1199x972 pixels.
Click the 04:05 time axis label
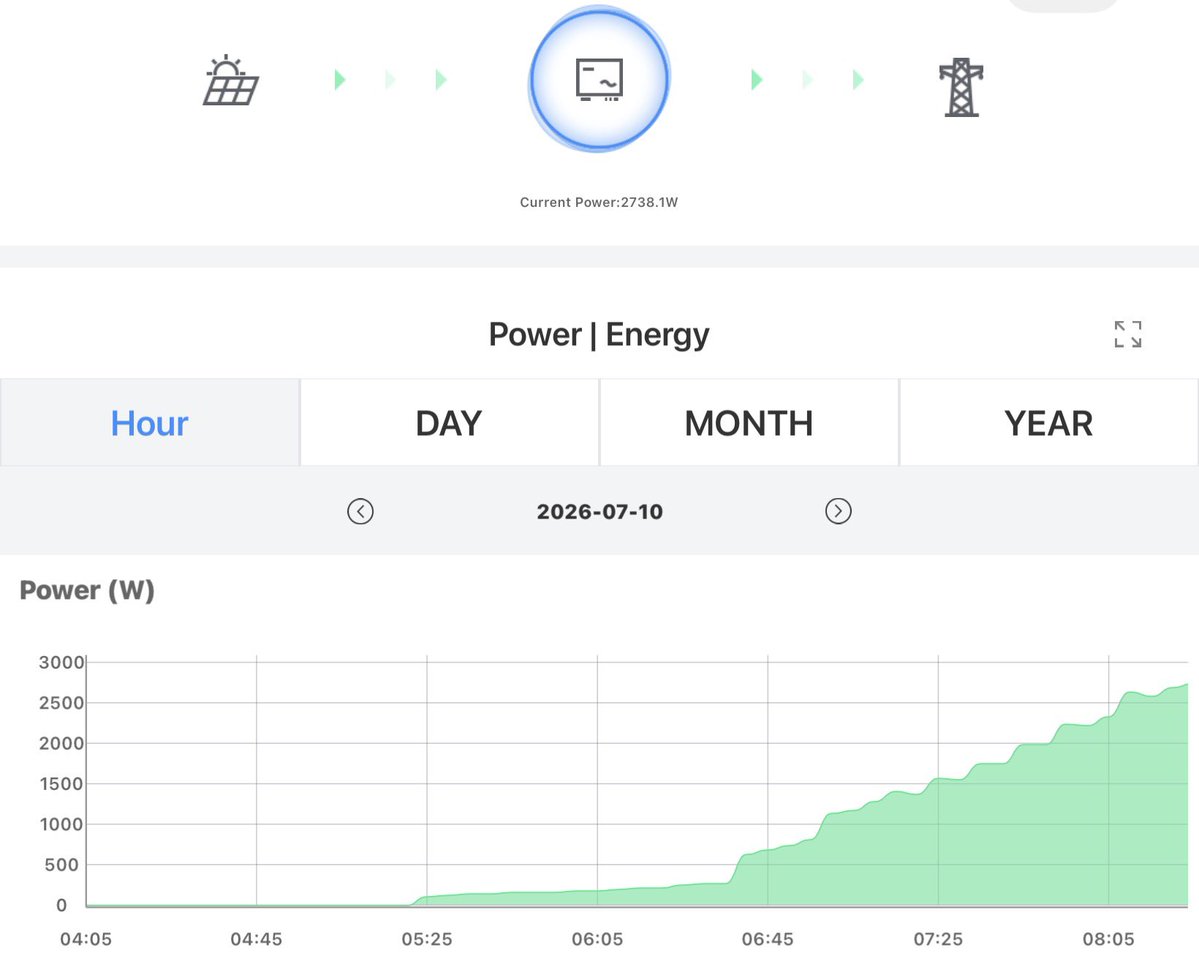point(86,939)
